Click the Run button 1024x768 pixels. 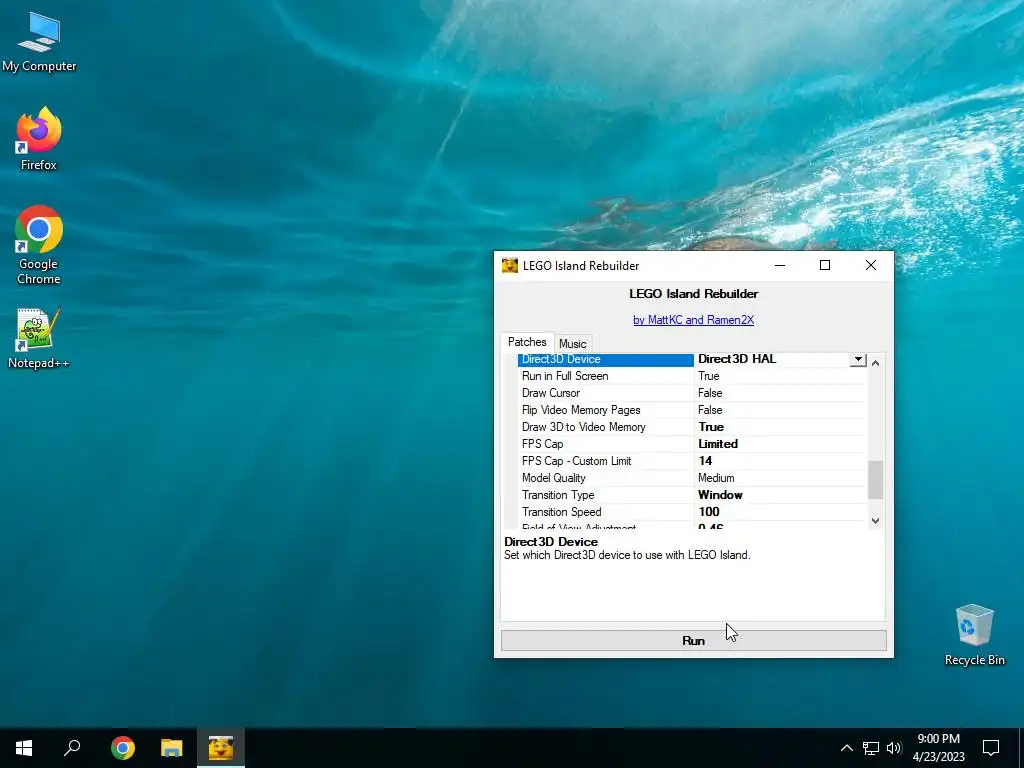tap(694, 641)
